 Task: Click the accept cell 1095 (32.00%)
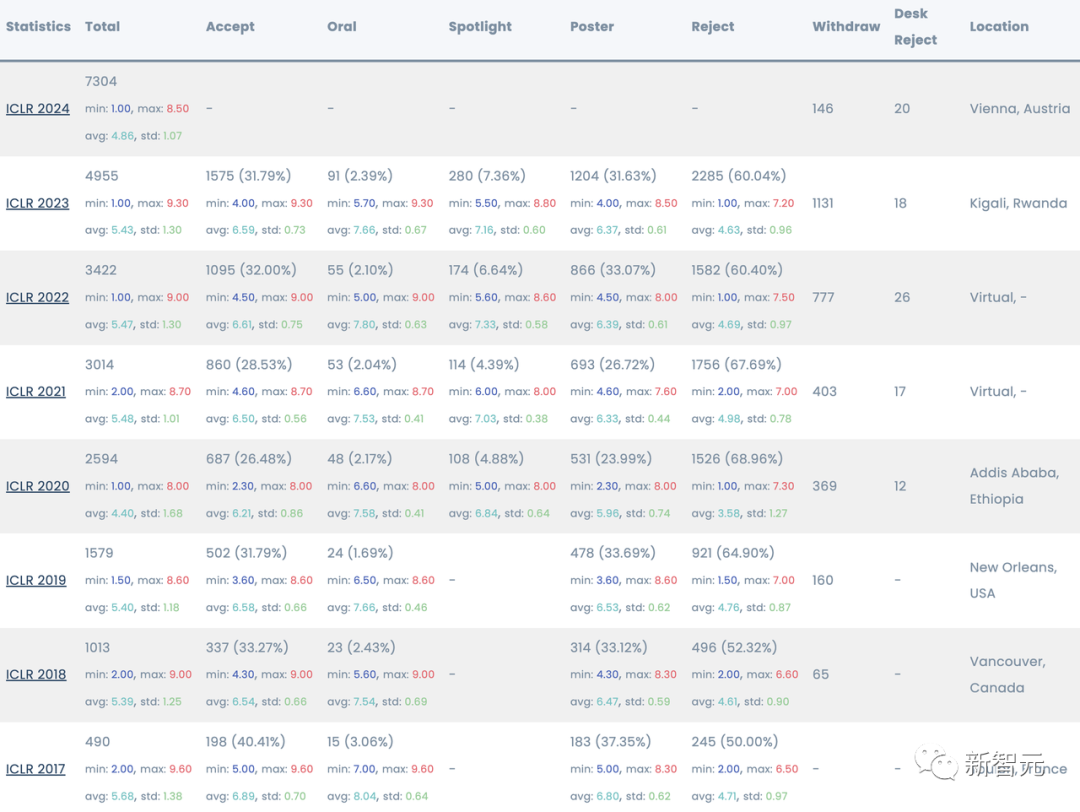pos(251,270)
